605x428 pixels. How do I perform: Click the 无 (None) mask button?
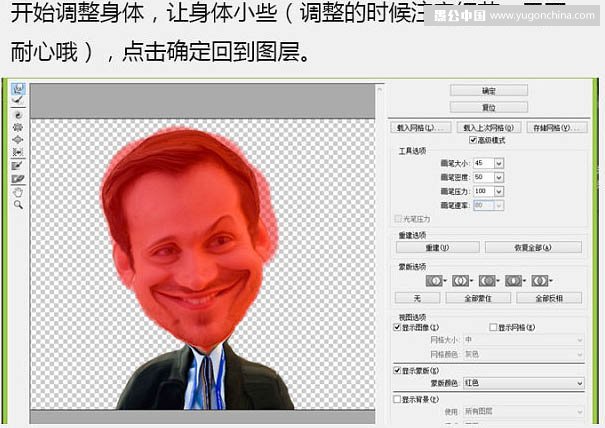pyautogui.click(x=417, y=298)
